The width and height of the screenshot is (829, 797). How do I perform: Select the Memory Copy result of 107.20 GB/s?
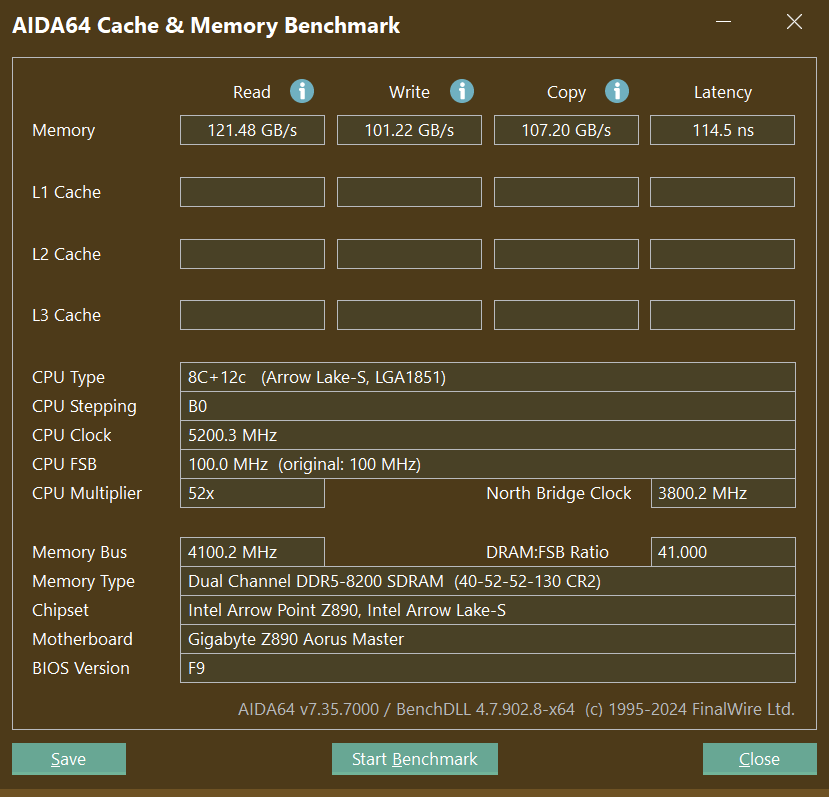pos(565,130)
